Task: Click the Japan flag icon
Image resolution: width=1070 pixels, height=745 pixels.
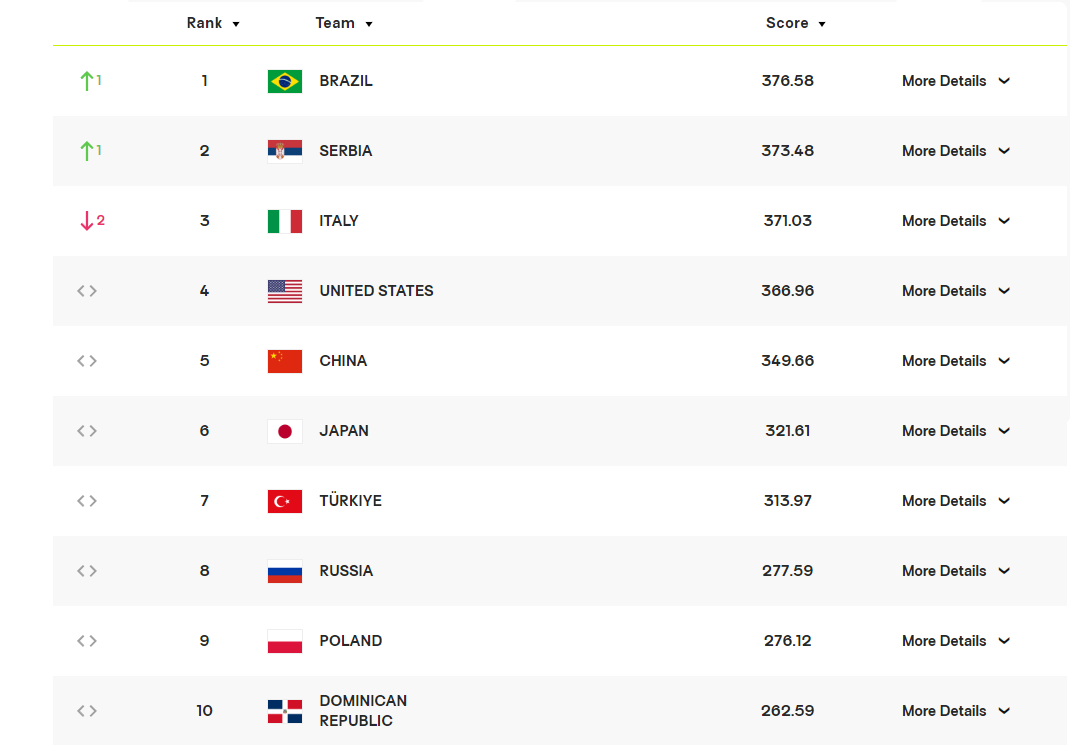Action: (285, 431)
